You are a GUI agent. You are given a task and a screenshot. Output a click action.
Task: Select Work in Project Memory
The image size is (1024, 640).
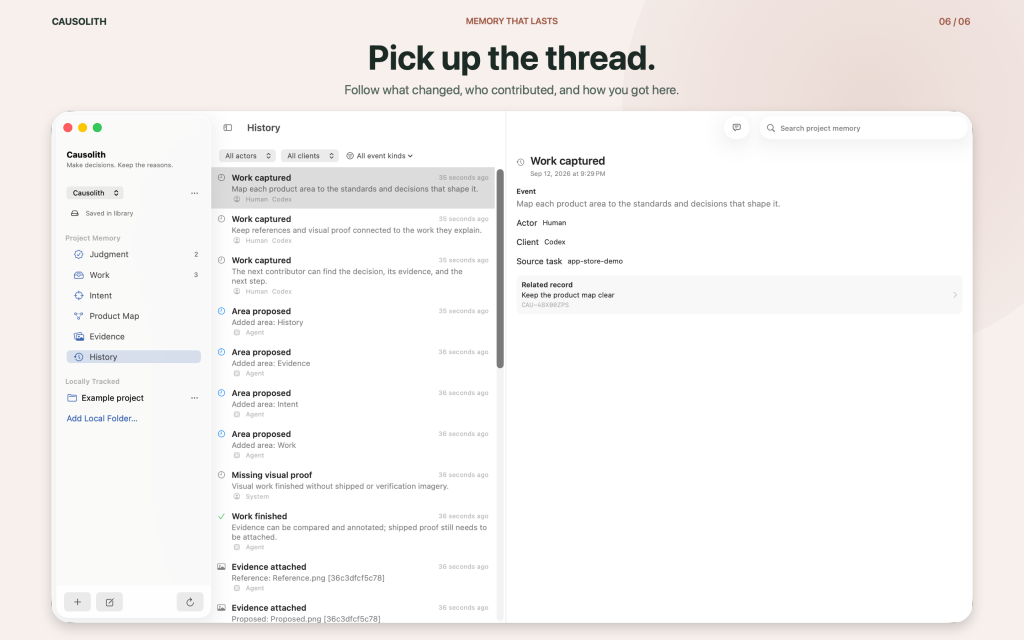[x=134, y=275]
